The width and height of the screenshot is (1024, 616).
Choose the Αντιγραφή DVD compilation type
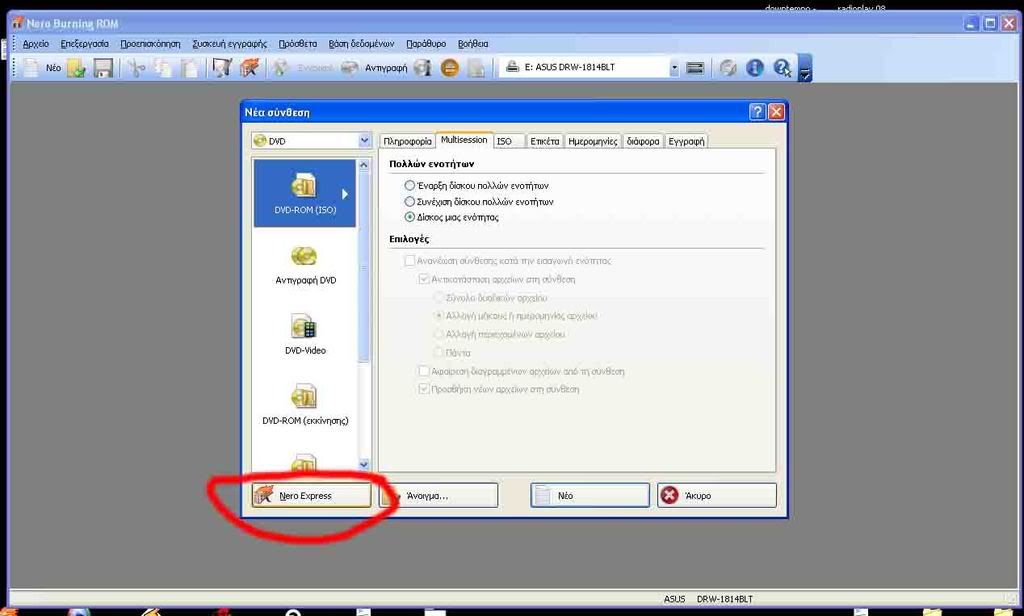tap(305, 265)
